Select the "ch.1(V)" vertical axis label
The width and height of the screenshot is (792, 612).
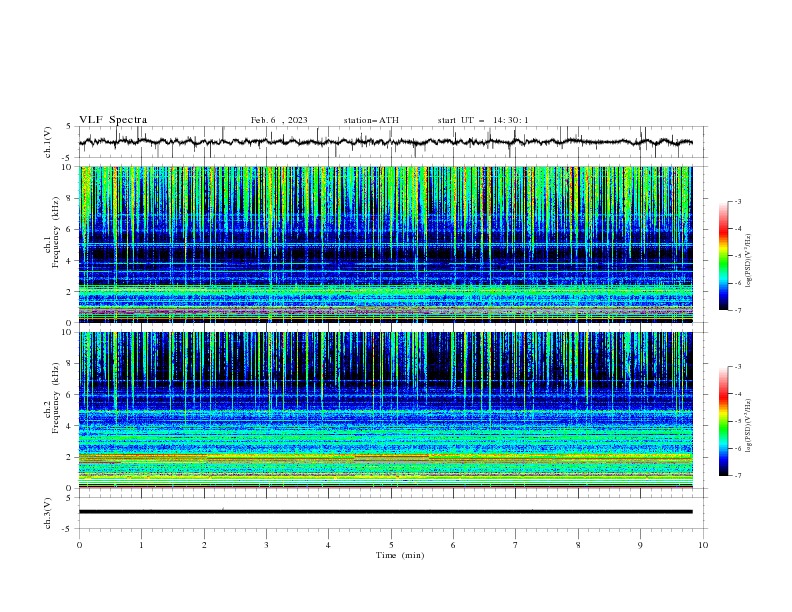click(48, 142)
